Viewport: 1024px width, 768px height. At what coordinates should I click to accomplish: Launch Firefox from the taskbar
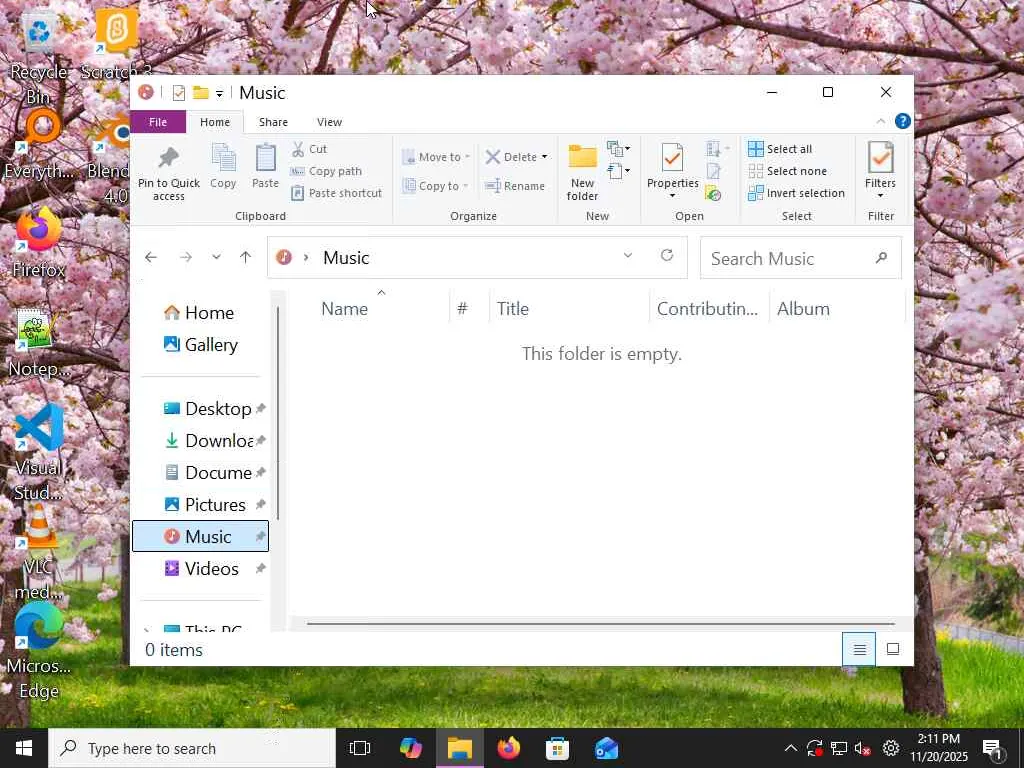pos(509,748)
